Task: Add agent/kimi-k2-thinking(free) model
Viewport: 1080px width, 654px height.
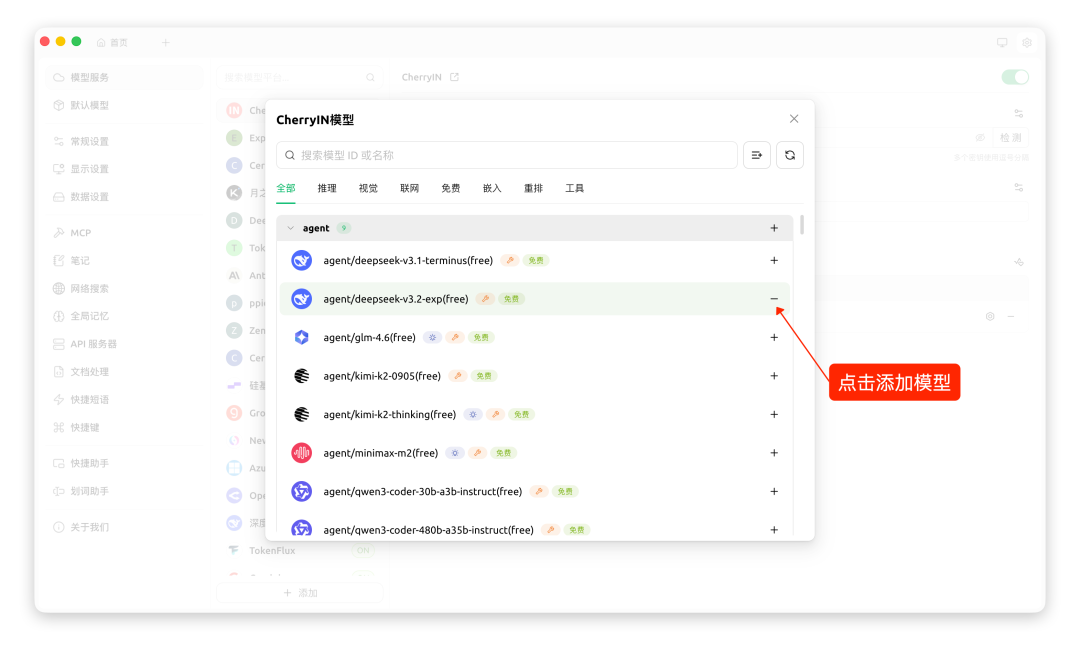Action: pos(774,414)
